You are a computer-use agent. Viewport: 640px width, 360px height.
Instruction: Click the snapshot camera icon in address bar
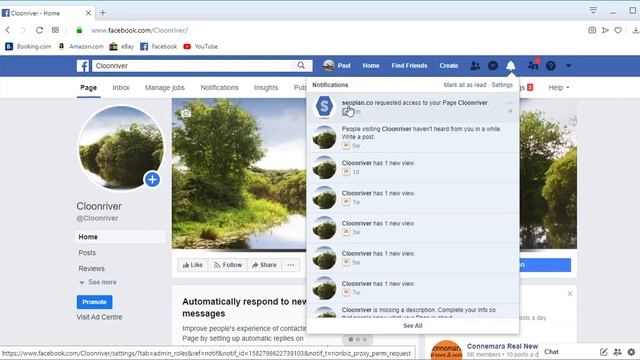click(592, 30)
